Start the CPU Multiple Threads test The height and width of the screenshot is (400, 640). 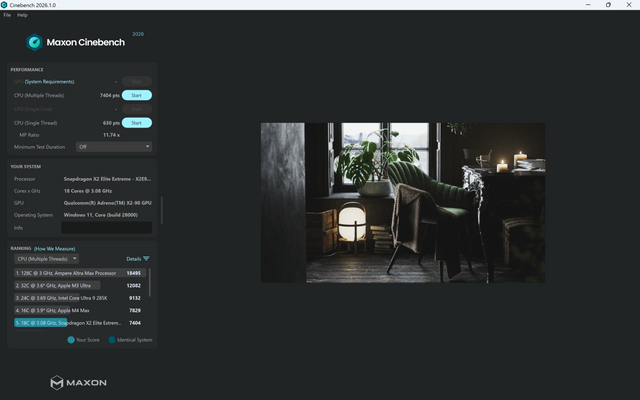(x=137, y=95)
